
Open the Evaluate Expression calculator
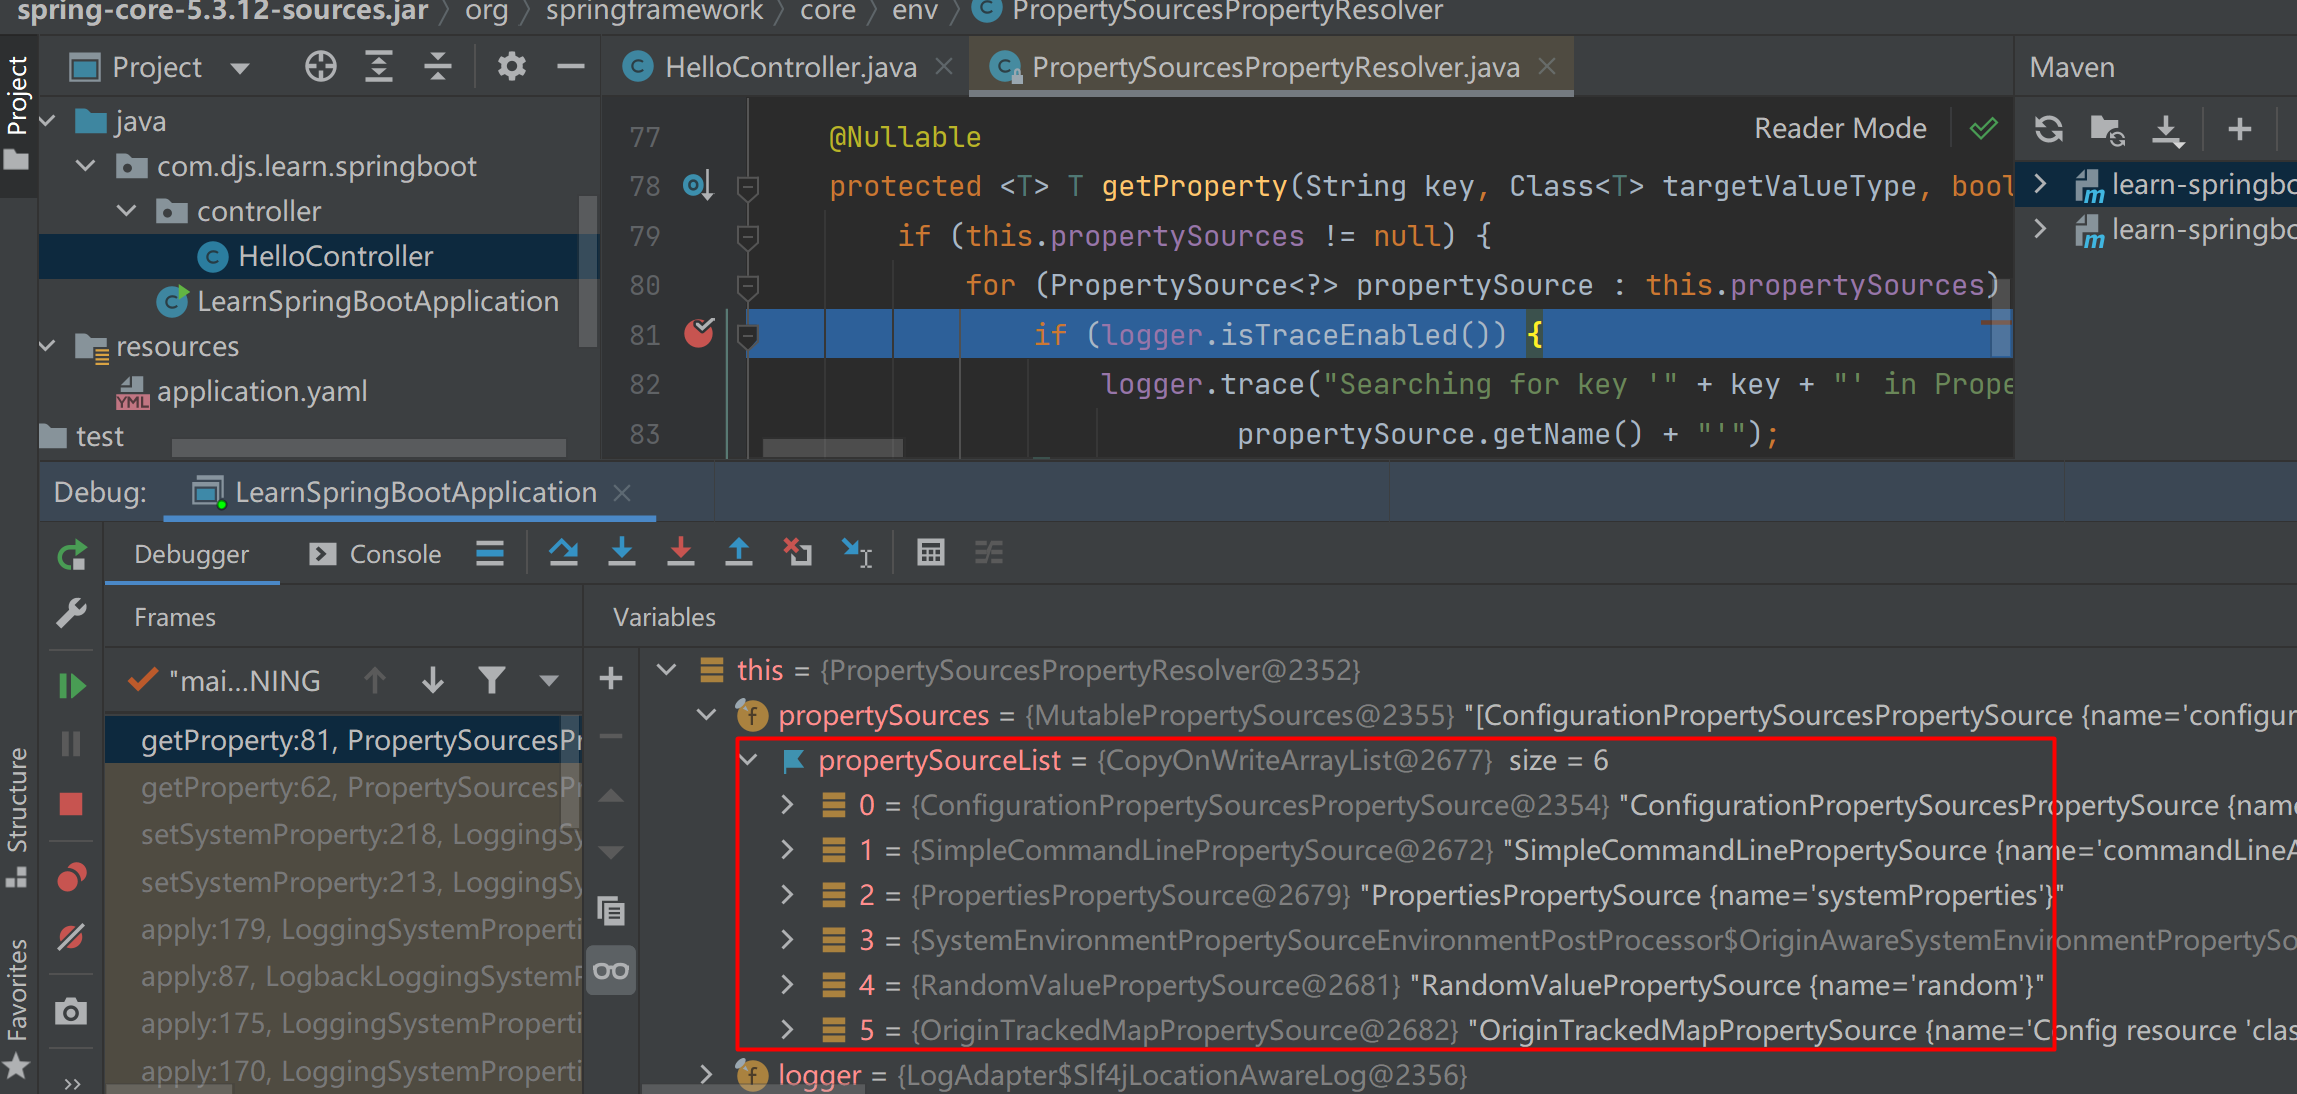pos(930,552)
